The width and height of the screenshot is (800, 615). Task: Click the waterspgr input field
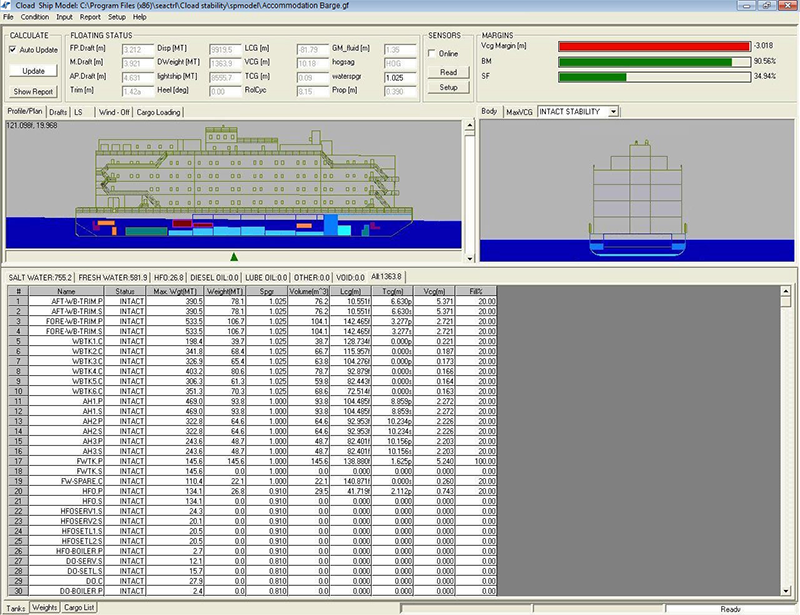pyautogui.click(x=399, y=76)
